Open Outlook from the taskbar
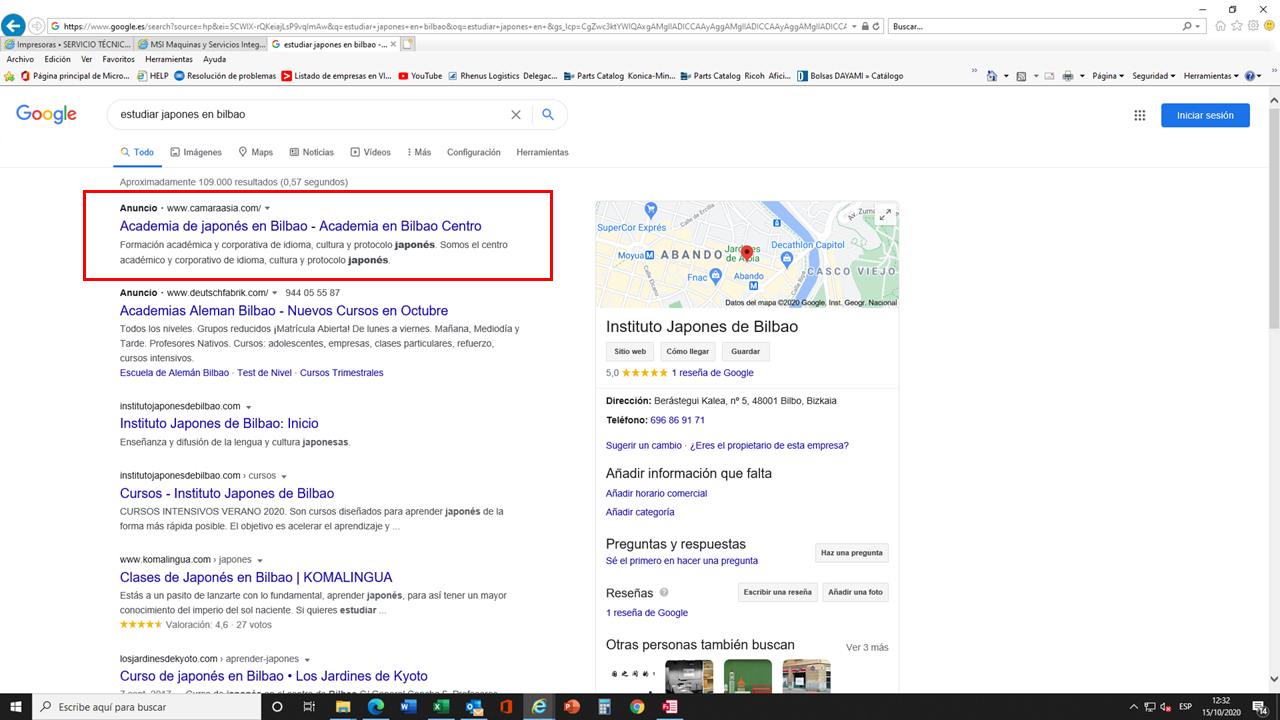Screen dimensions: 1280x720 tap(474, 707)
